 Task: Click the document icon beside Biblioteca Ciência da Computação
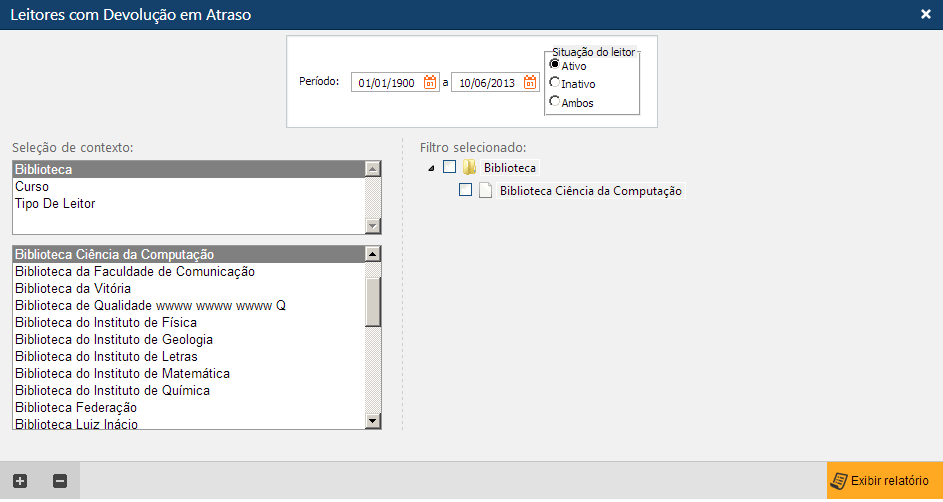click(x=486, y=190)
